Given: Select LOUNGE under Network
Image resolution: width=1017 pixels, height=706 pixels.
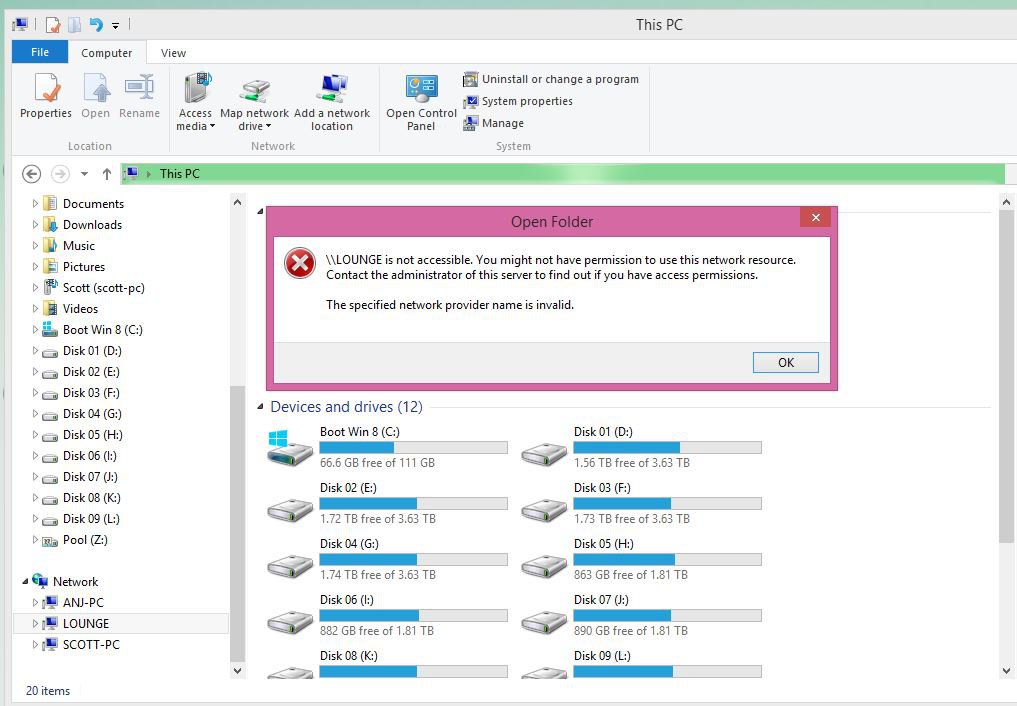Looking at the screenshot, I should coord(86,624).
